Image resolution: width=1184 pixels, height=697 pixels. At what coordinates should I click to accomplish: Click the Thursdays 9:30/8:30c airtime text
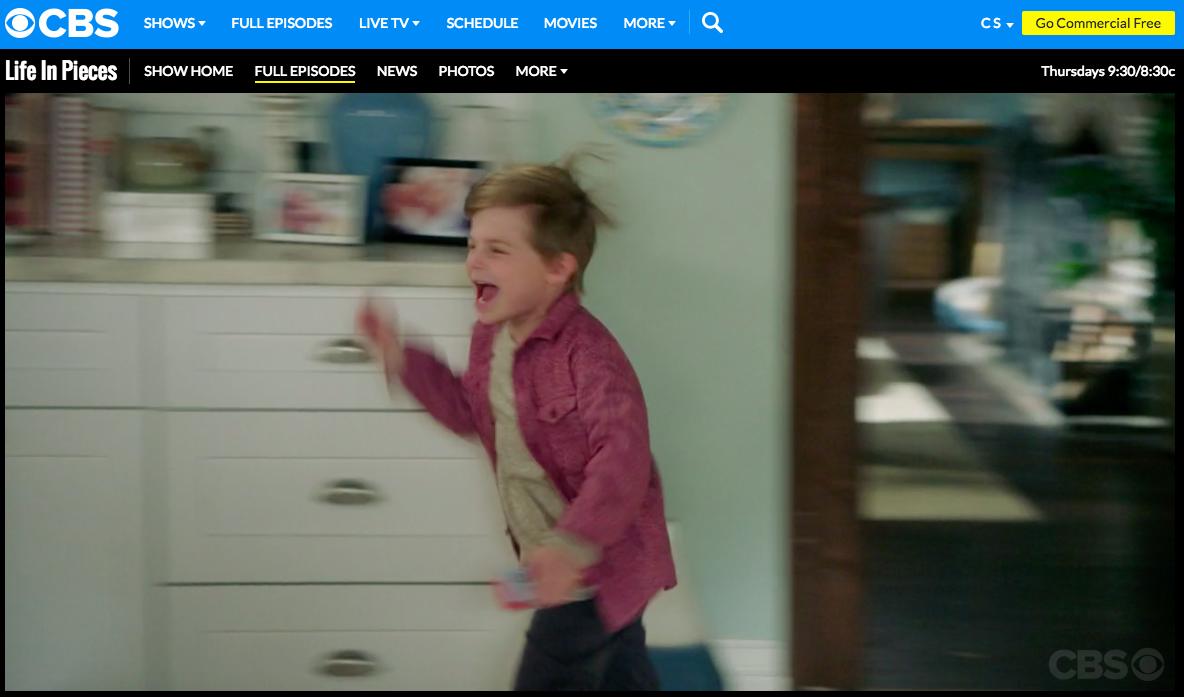[1108, 71]
